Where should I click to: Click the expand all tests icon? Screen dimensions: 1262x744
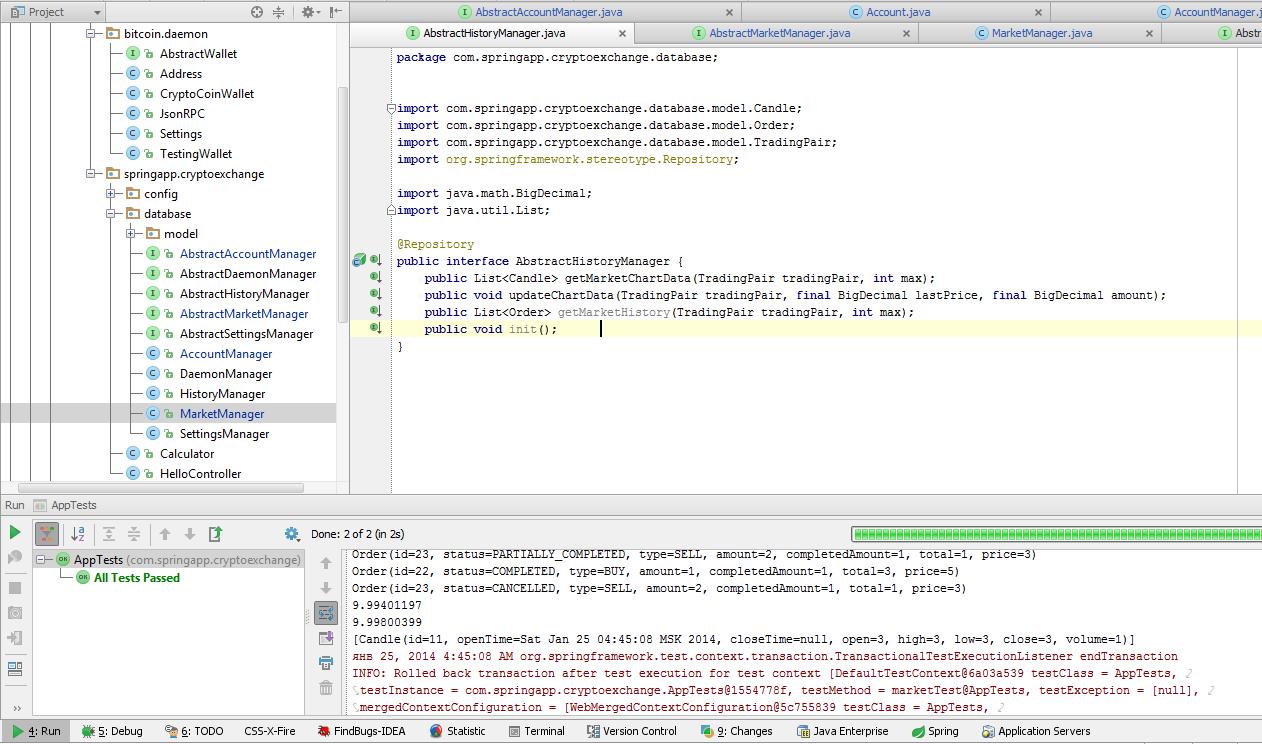(109, 534)
